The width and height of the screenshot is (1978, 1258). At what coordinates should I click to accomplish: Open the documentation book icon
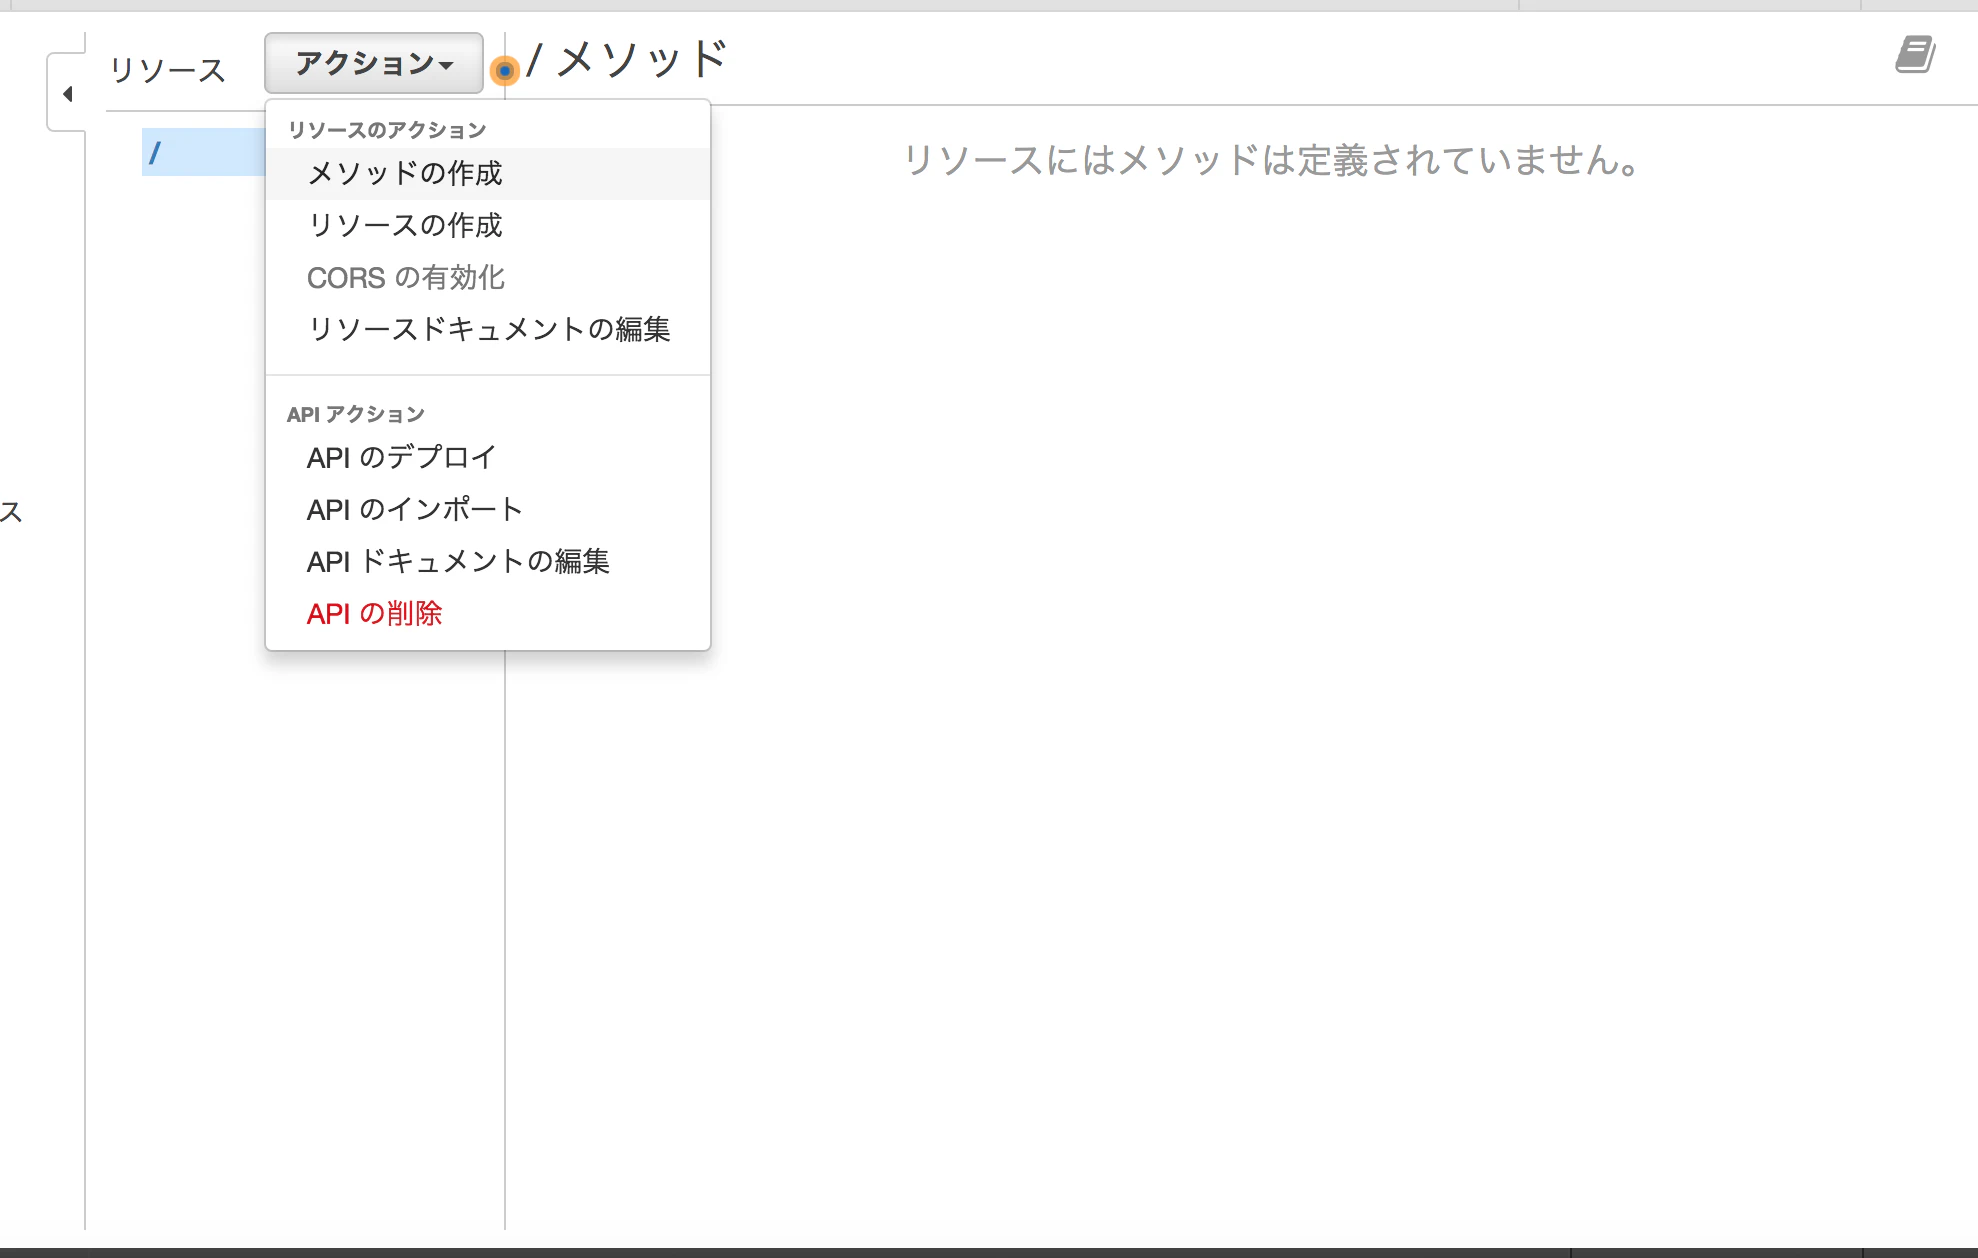tap(1915, 55)
